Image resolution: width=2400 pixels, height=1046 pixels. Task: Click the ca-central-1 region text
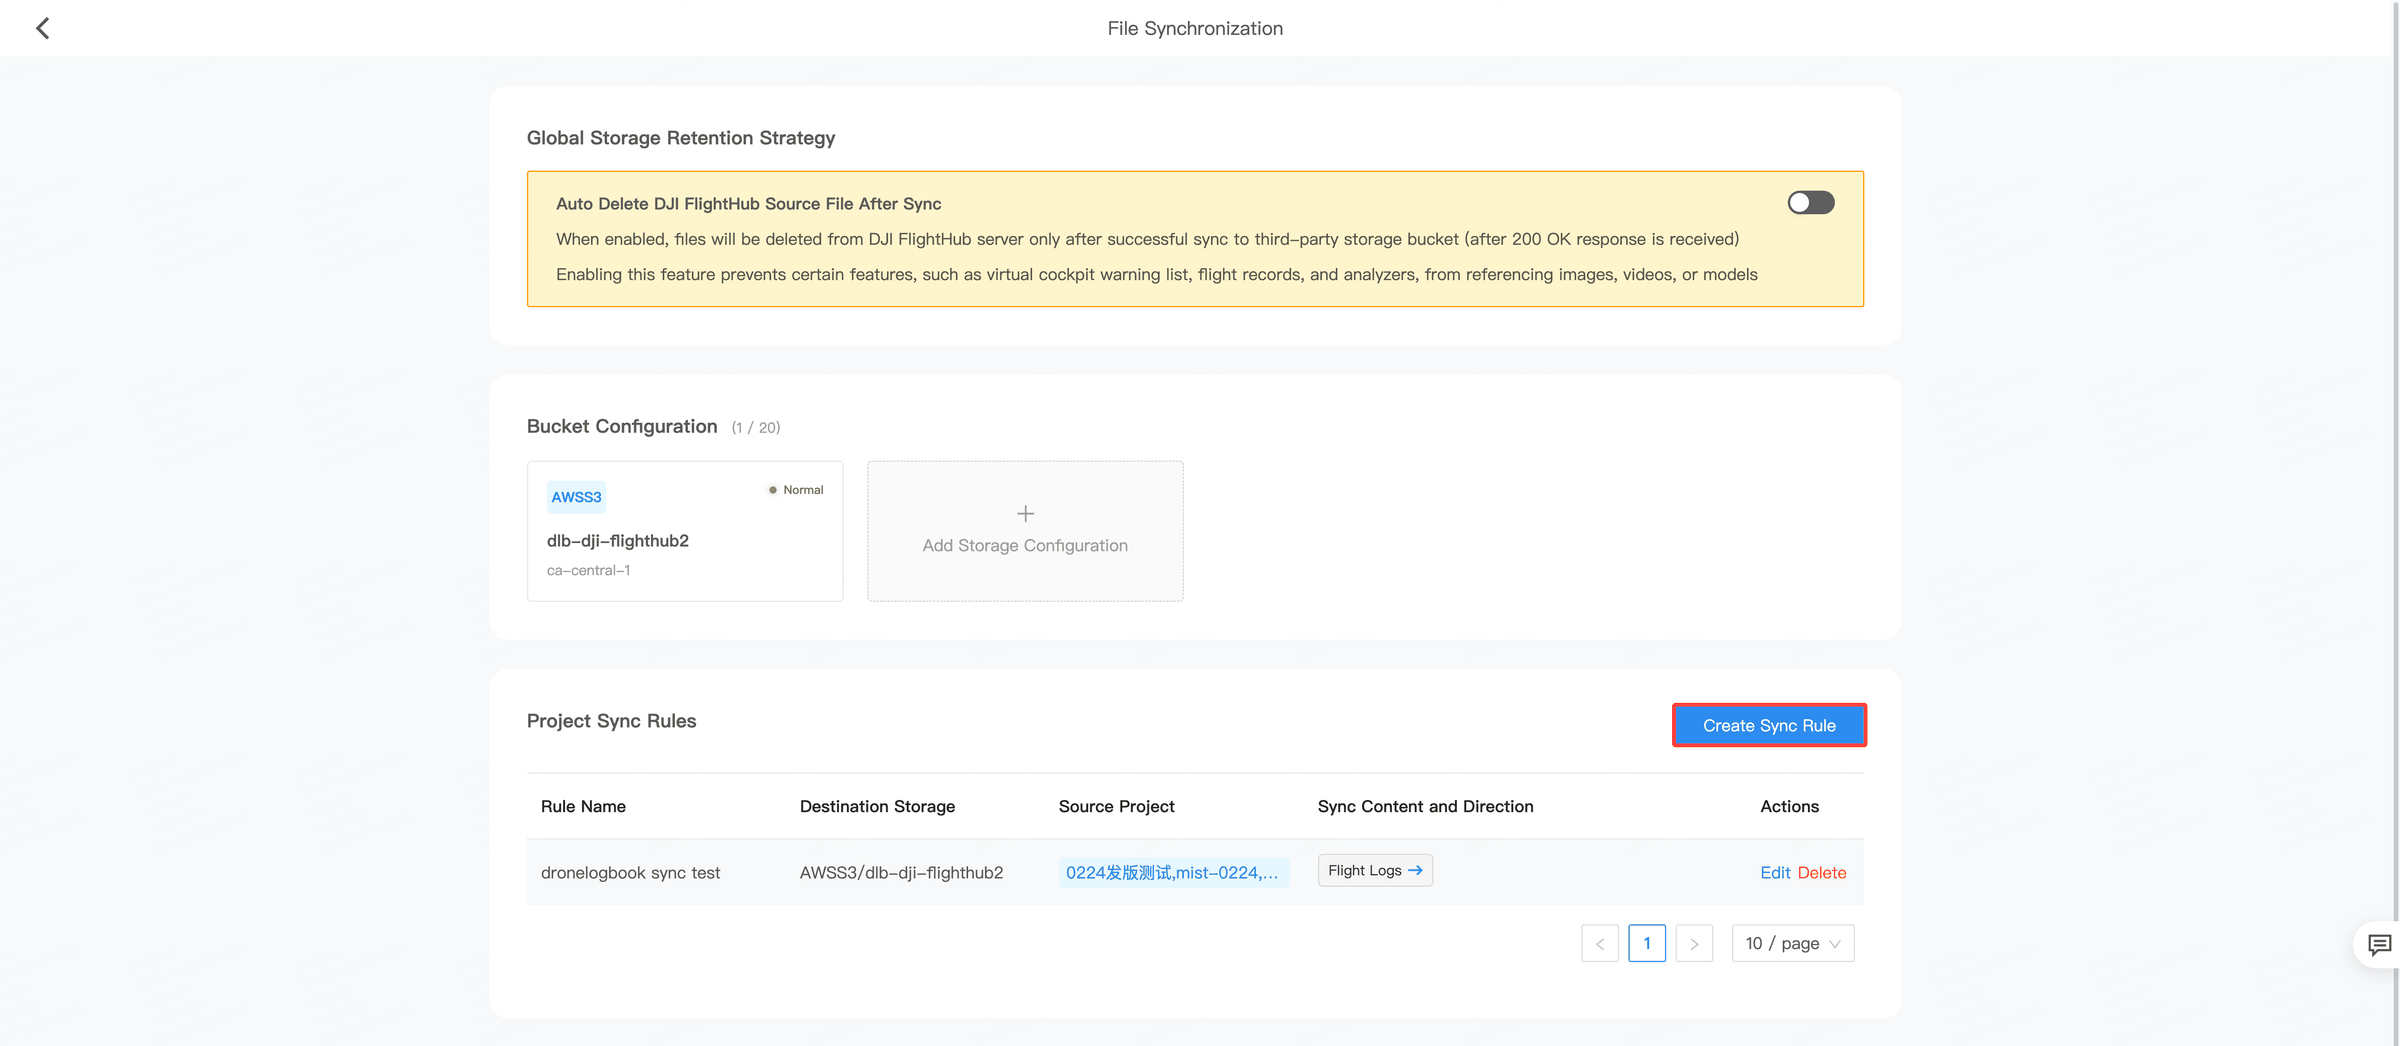pyautogui.click(x=588, y=570)
